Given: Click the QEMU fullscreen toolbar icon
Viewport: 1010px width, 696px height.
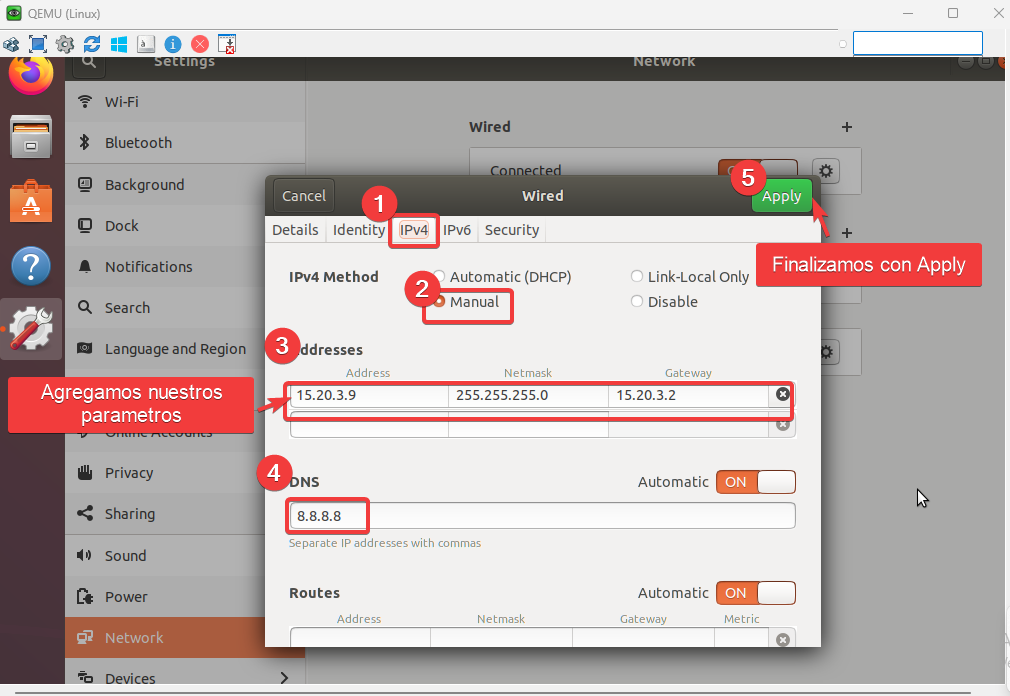Looking at the screenshot, I should [x=38, y=44].
